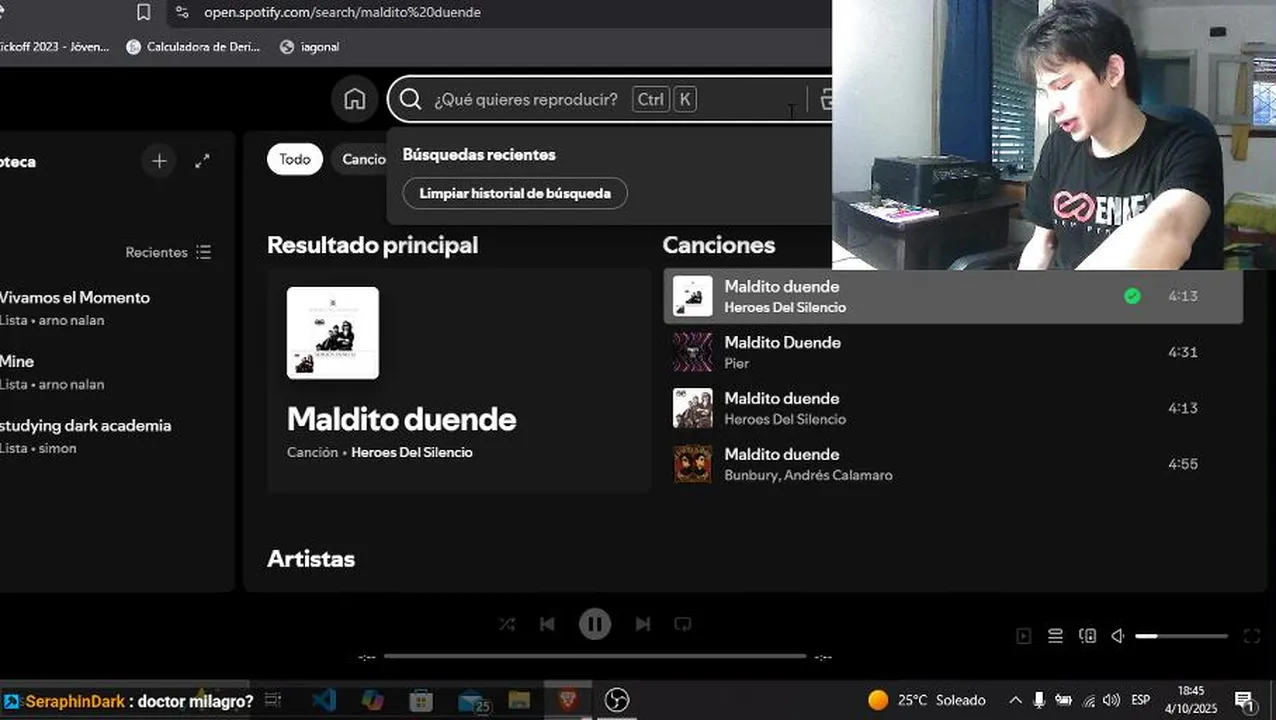Open artist Pier link
This screenshot has width=1276, height=720.
point(737,363)
